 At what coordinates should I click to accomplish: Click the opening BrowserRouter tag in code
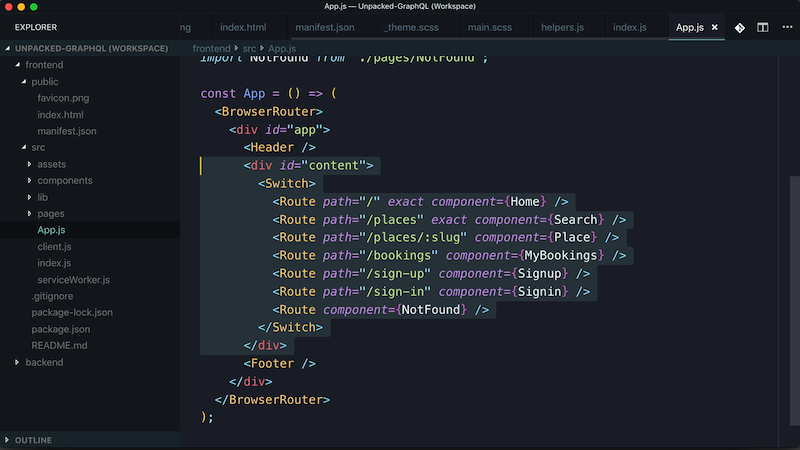(x=268, y=112)
